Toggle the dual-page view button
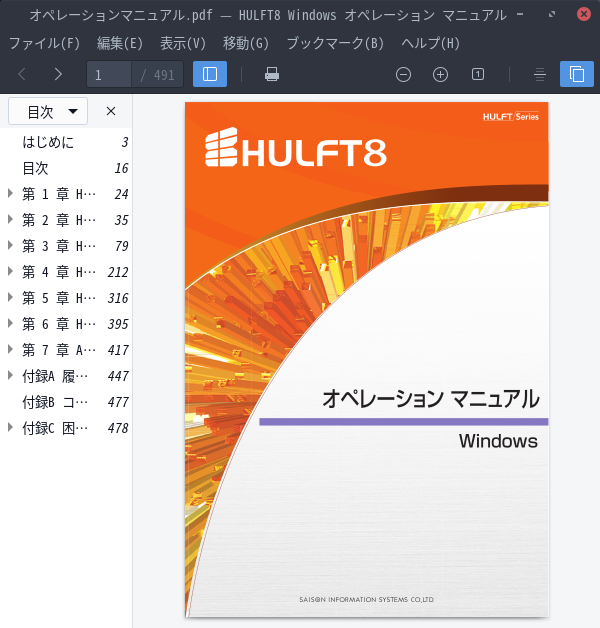Viewport: 600px width, 628px height. 577,74
